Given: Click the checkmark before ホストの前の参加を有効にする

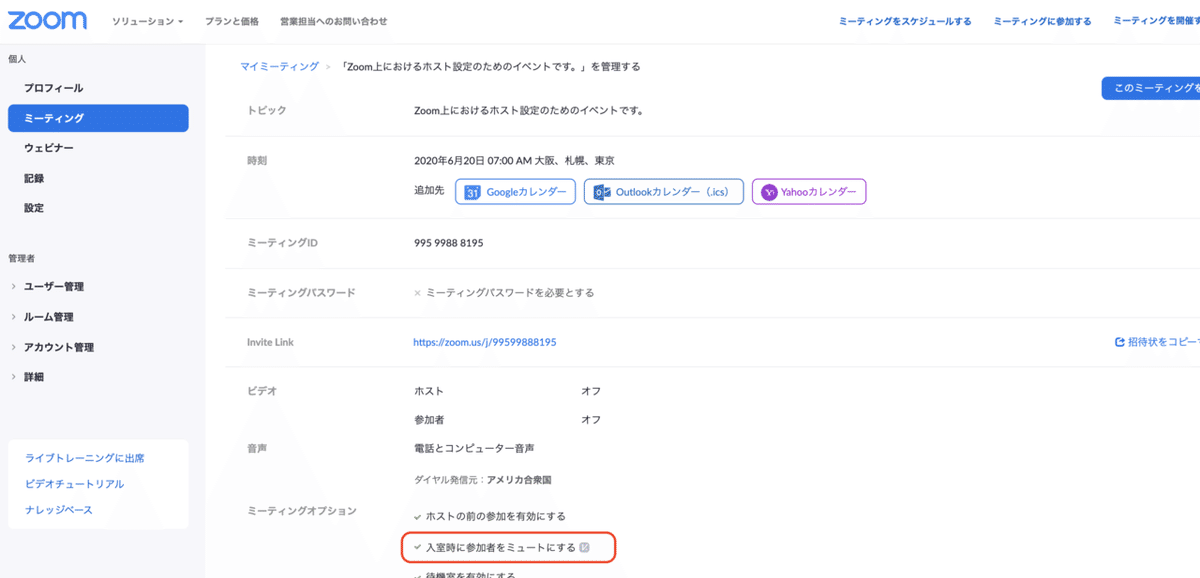Looking at the screenshot, I should [x=418, y=517].
